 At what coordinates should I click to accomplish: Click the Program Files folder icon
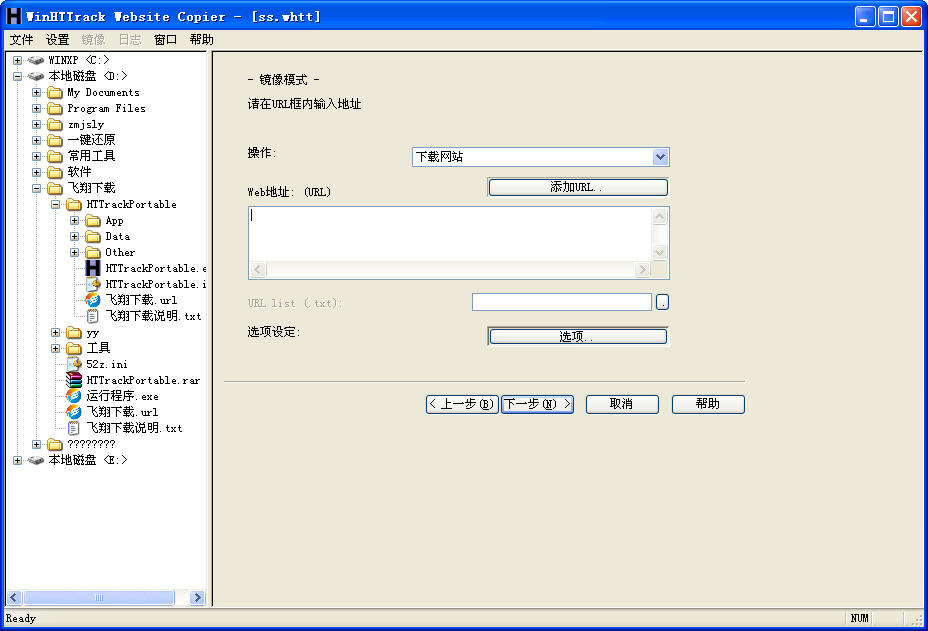(55, 108)
